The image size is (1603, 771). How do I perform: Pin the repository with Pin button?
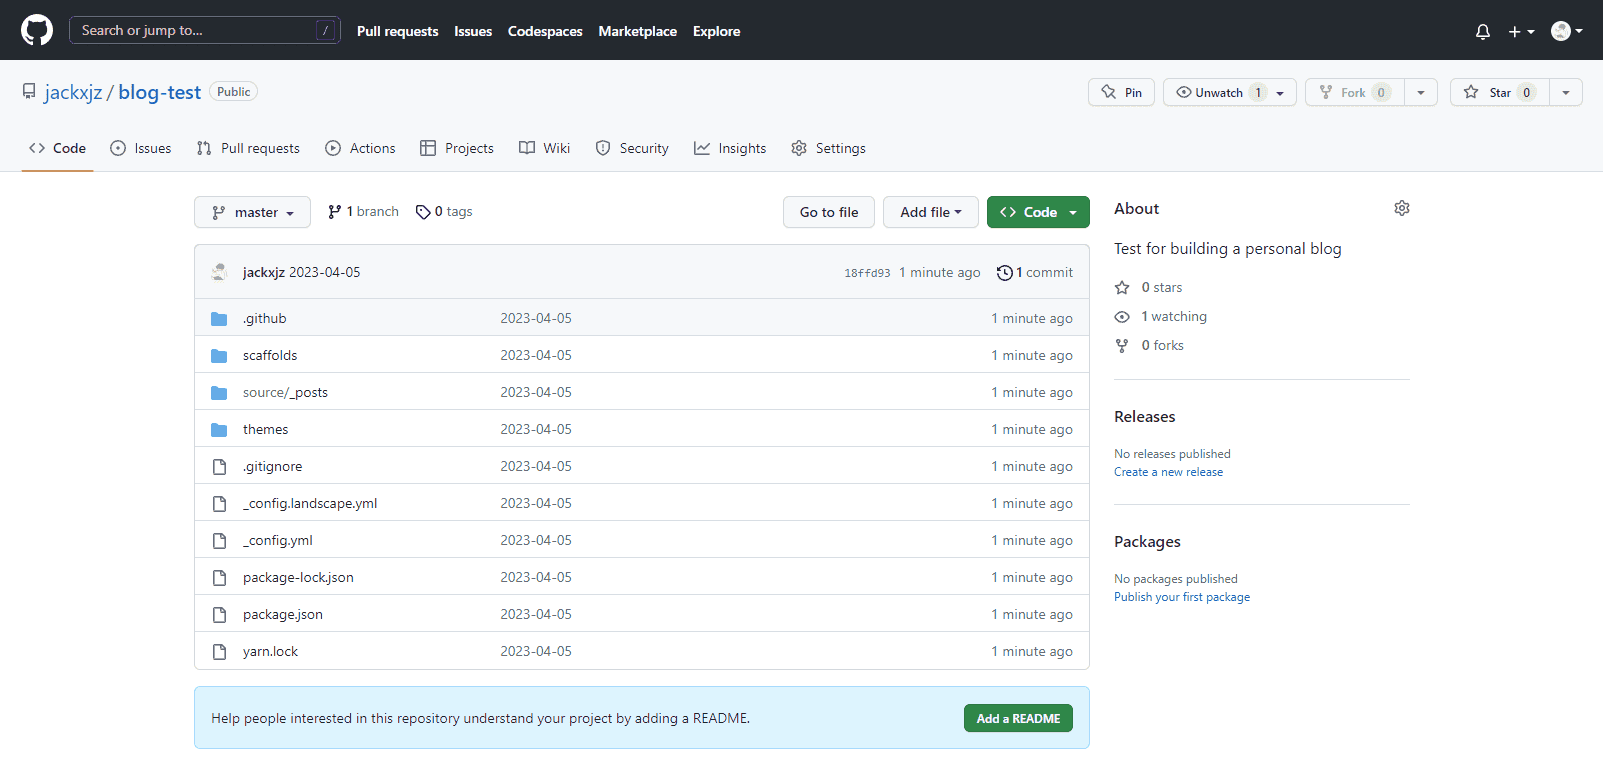pyautogui.click(x=1121, y=92)
